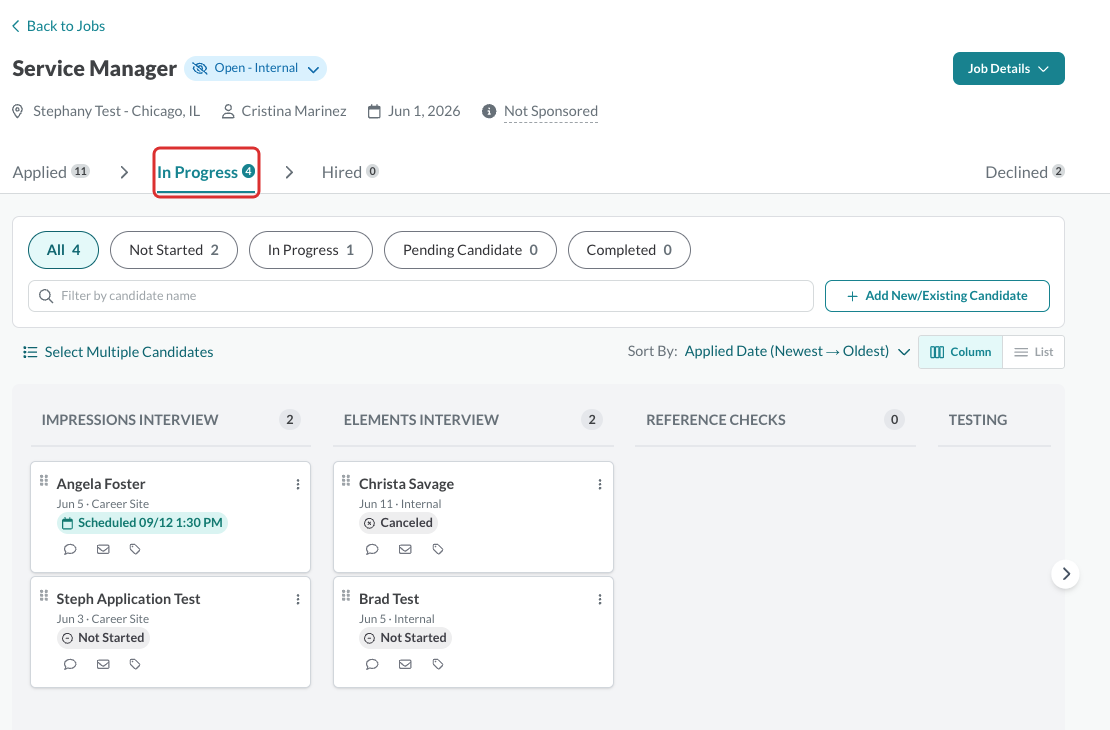This screenshot has width=1110, height=730.
Task: Email Angela Foster via envelope icon
Action: (103, 549)
